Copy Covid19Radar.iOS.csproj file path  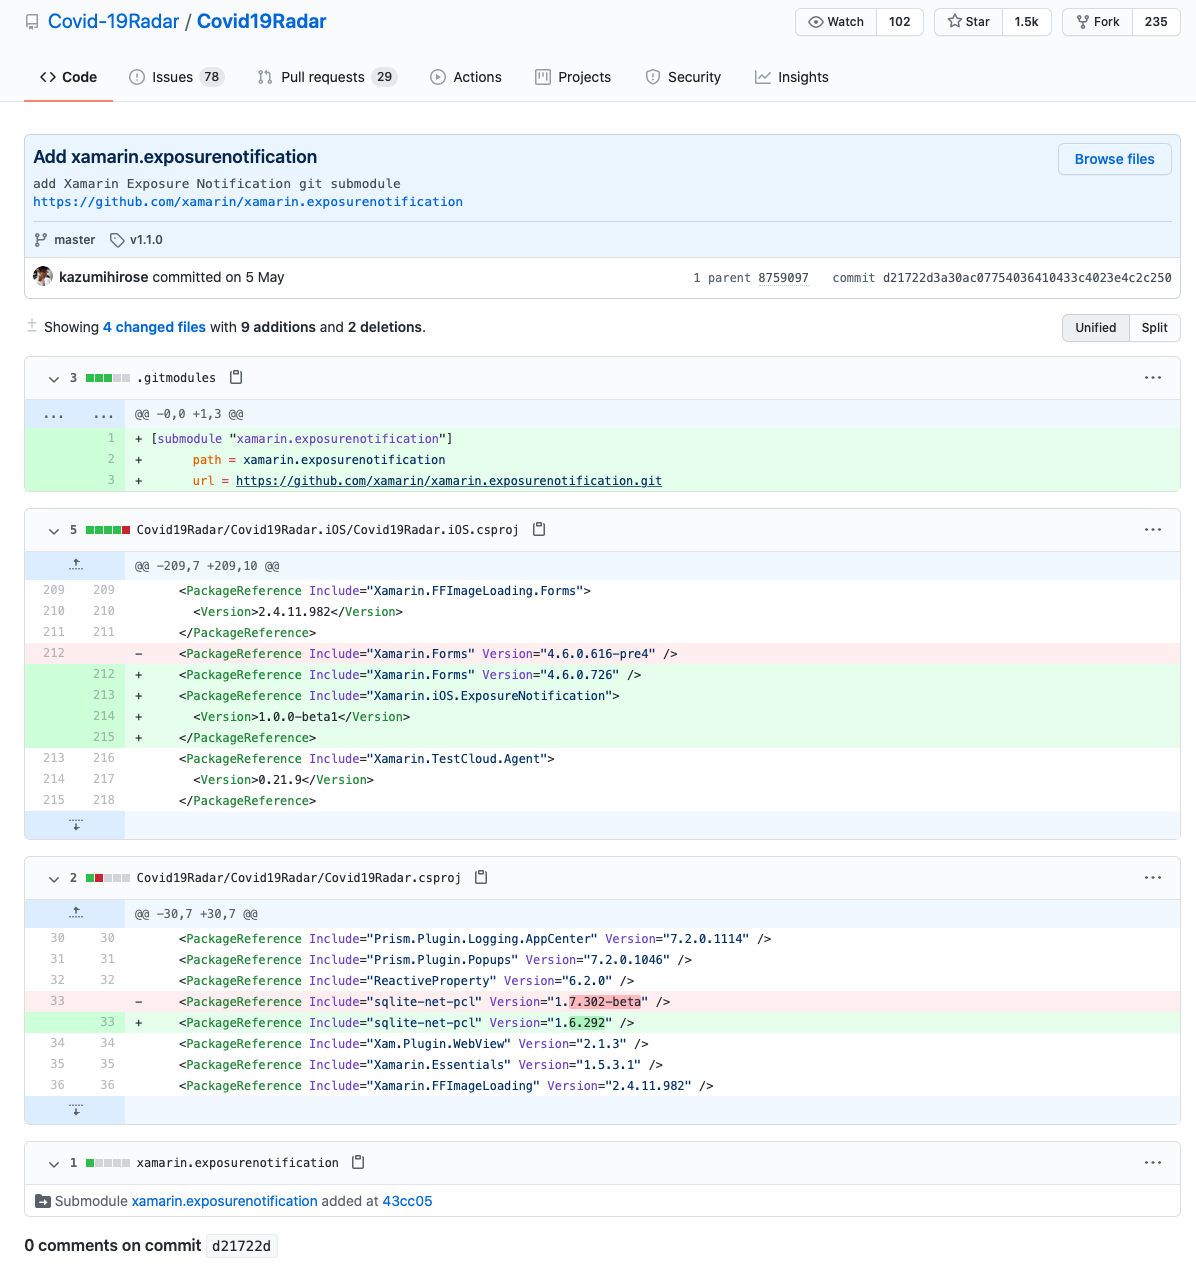(x=539, y=529)
